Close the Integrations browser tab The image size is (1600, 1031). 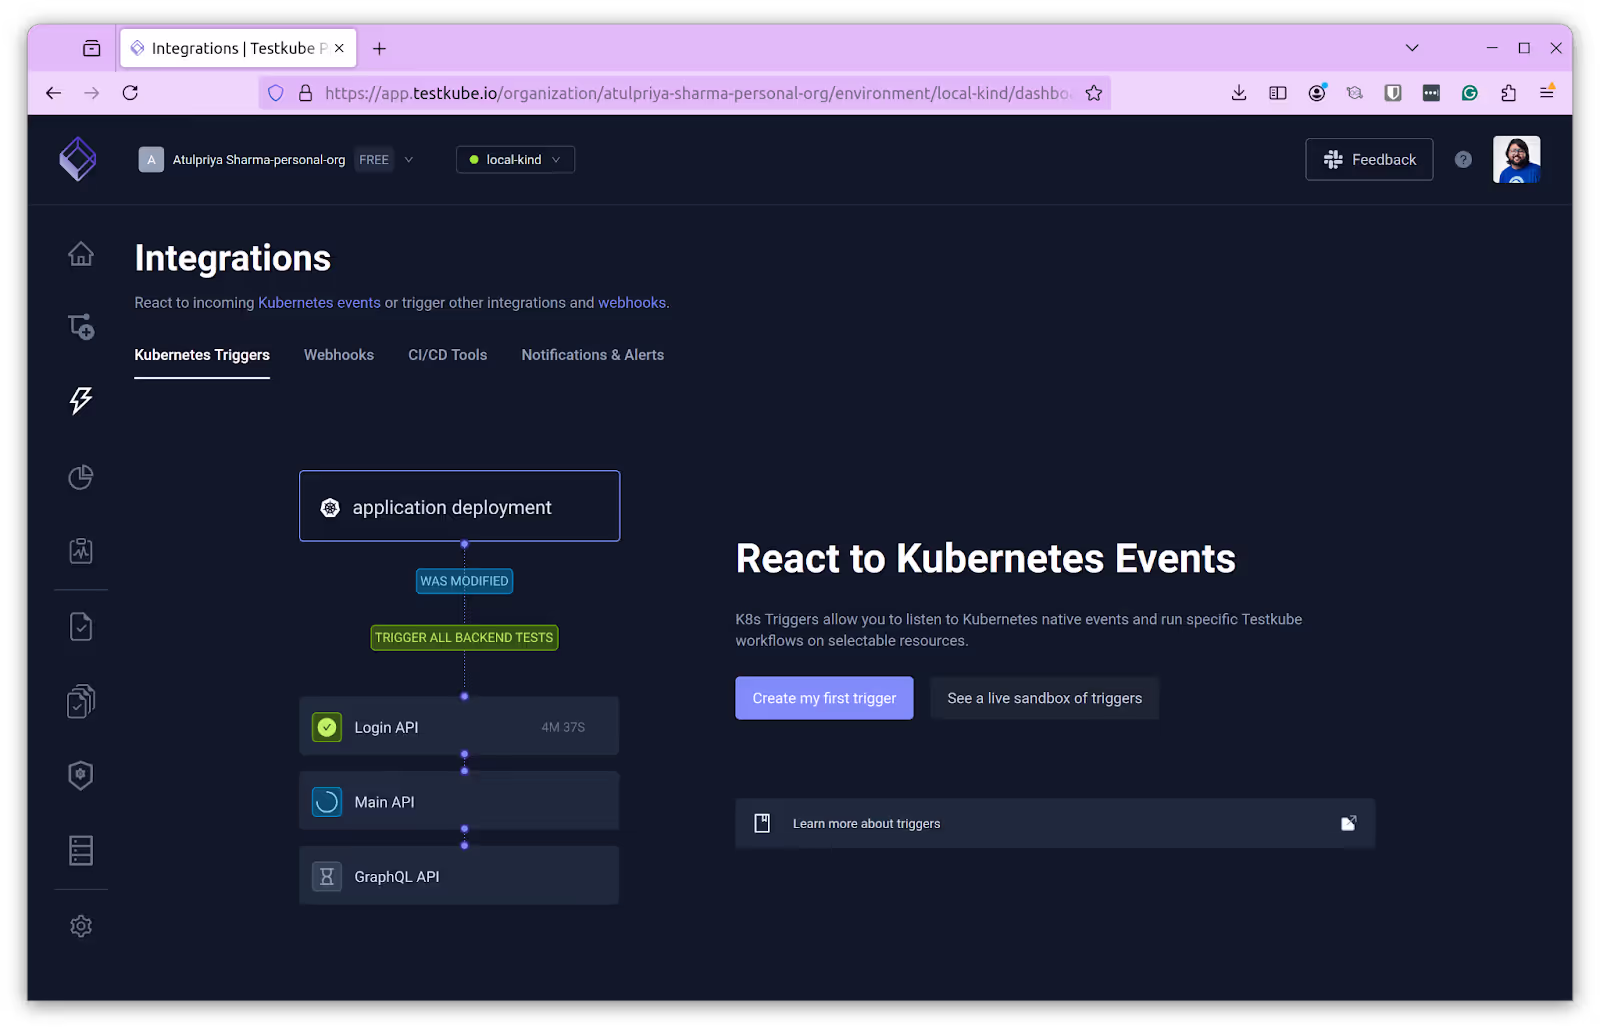339,48
